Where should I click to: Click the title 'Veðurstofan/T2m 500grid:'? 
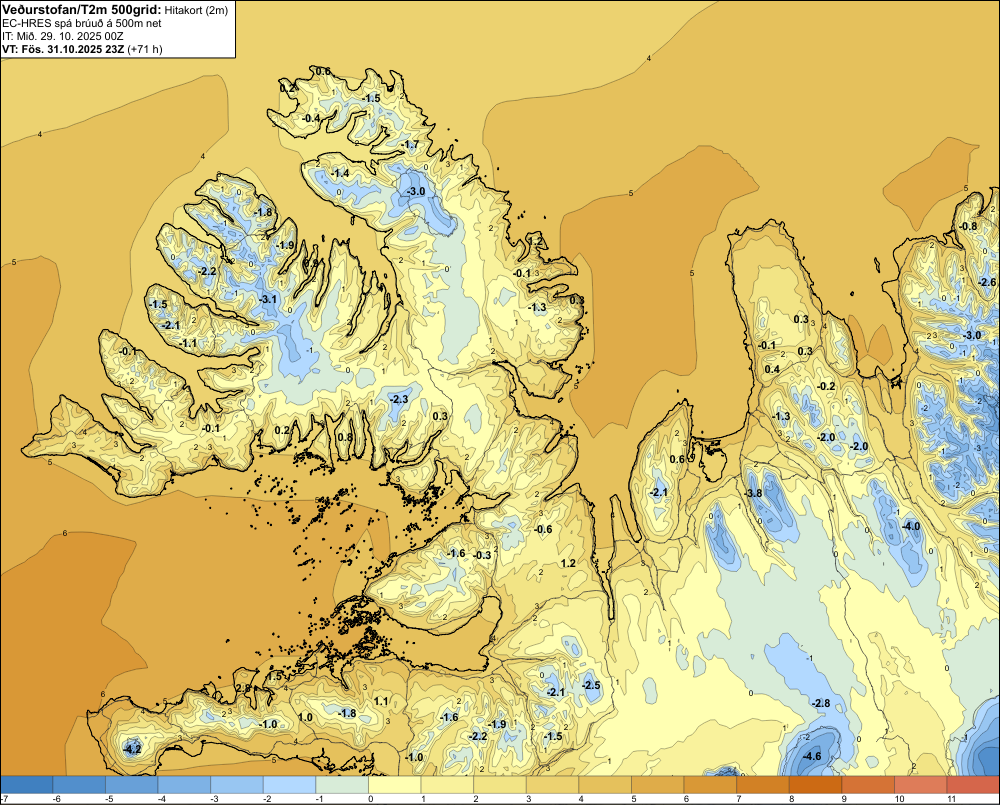tap(81, 9)
